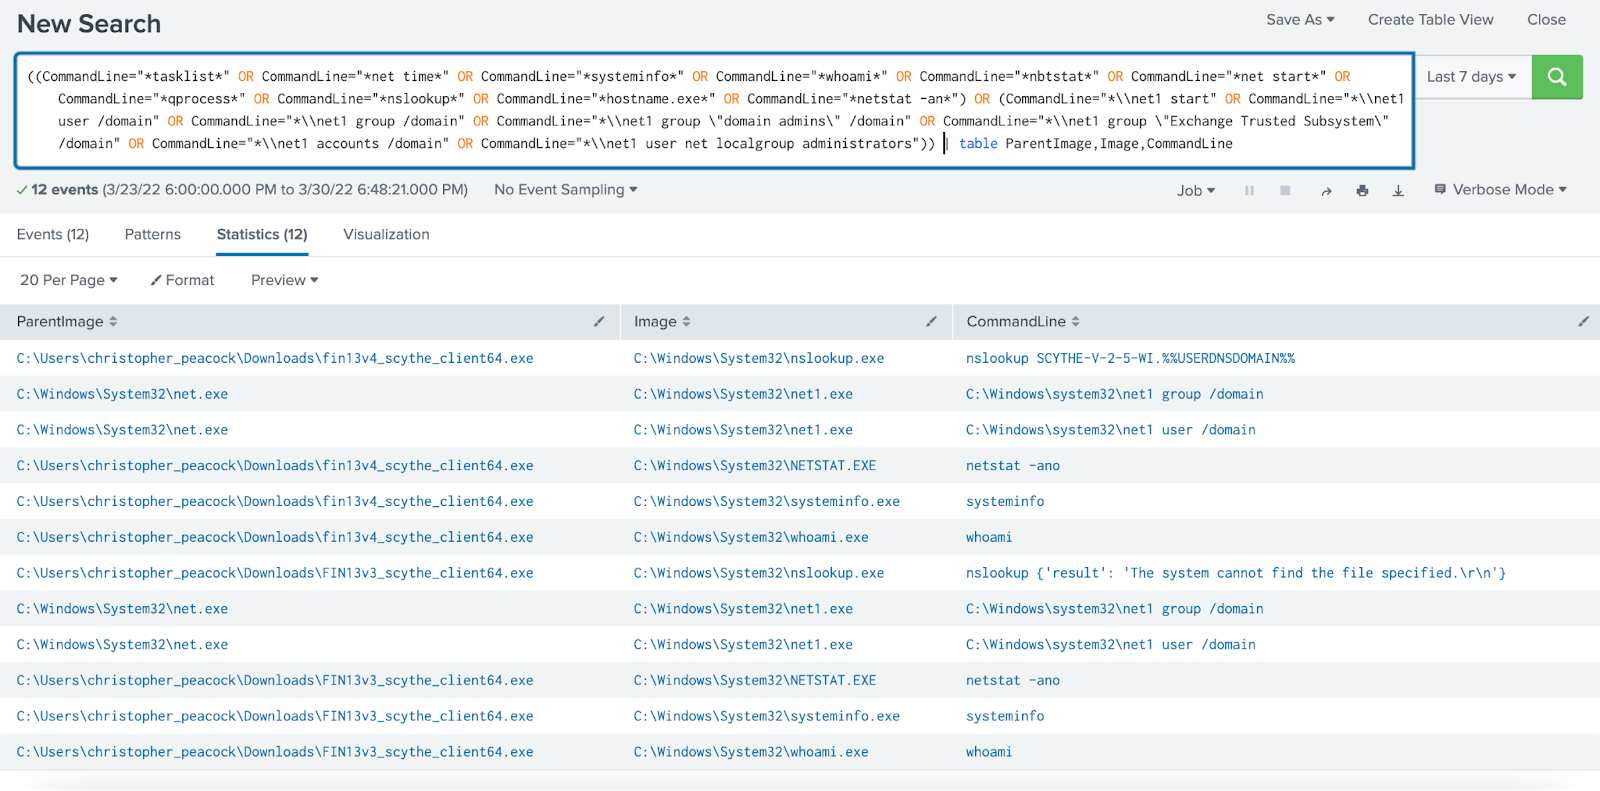Print the search results
Image resolution: width=1600 pixels, height=791 pixels.
[1362, 190]
